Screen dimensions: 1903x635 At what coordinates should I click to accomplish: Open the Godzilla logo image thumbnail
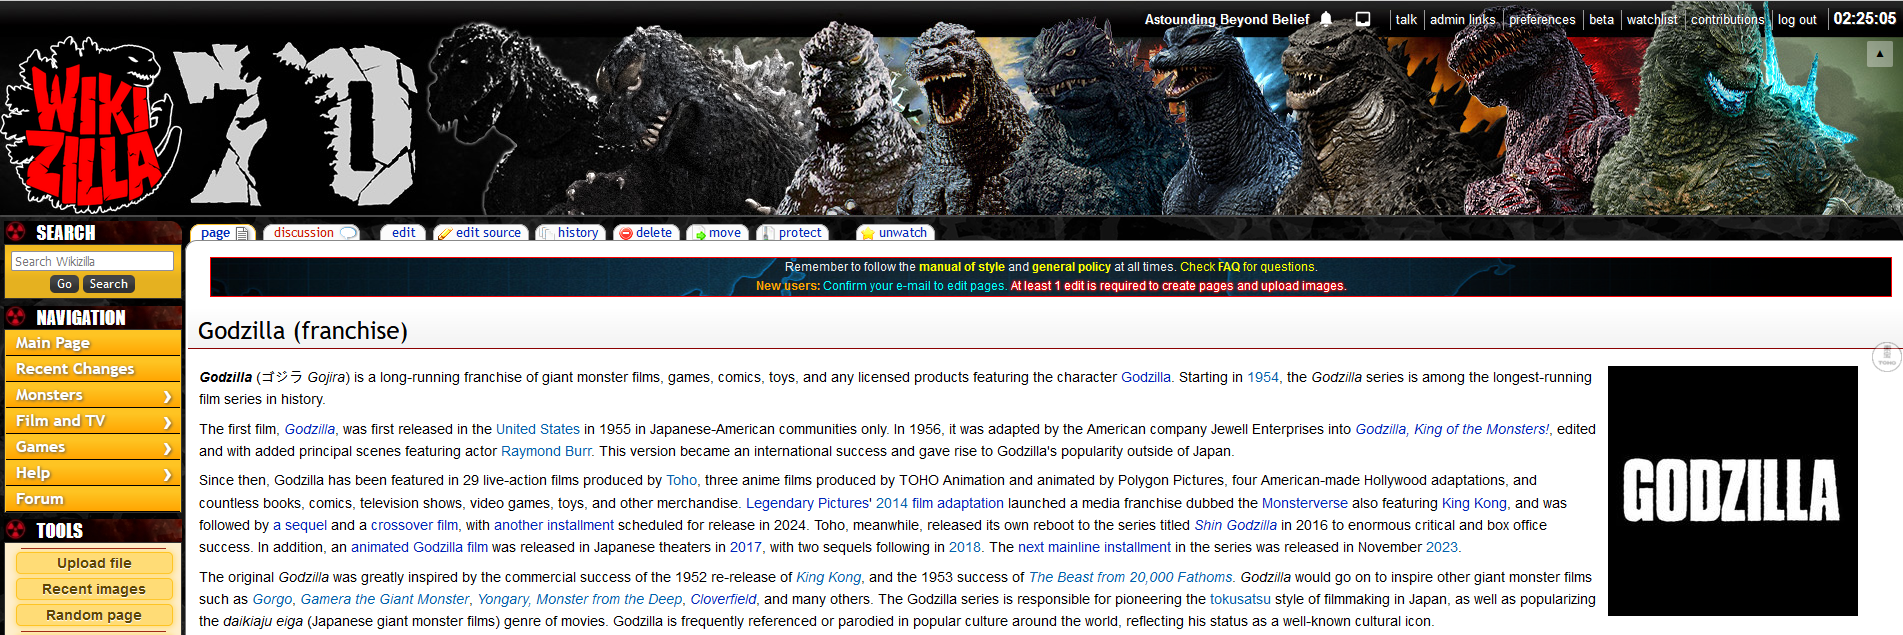tap(1732, 490)
